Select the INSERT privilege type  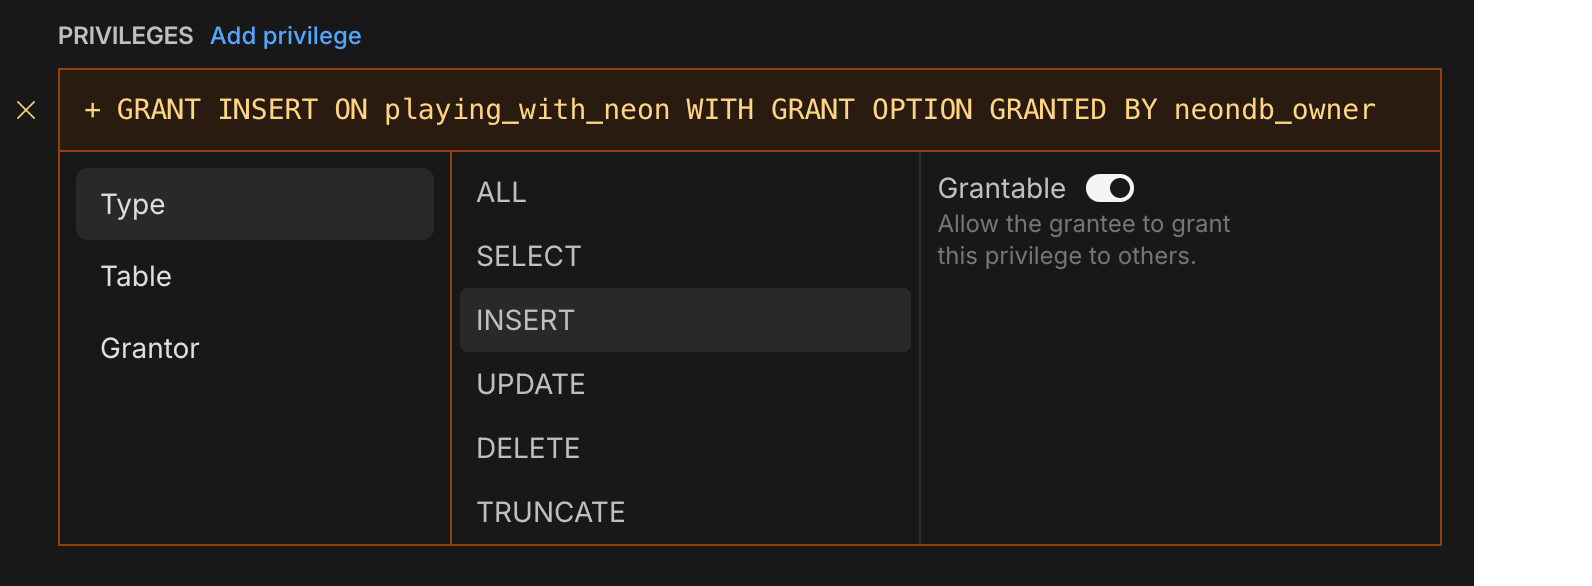click(x=525, y=319)
